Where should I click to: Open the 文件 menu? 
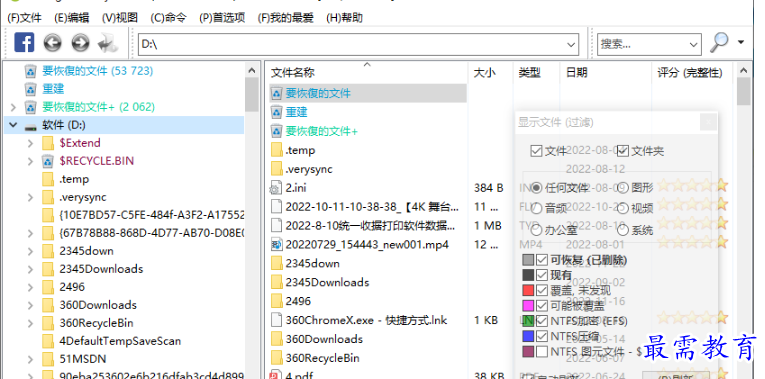point(24,18)
